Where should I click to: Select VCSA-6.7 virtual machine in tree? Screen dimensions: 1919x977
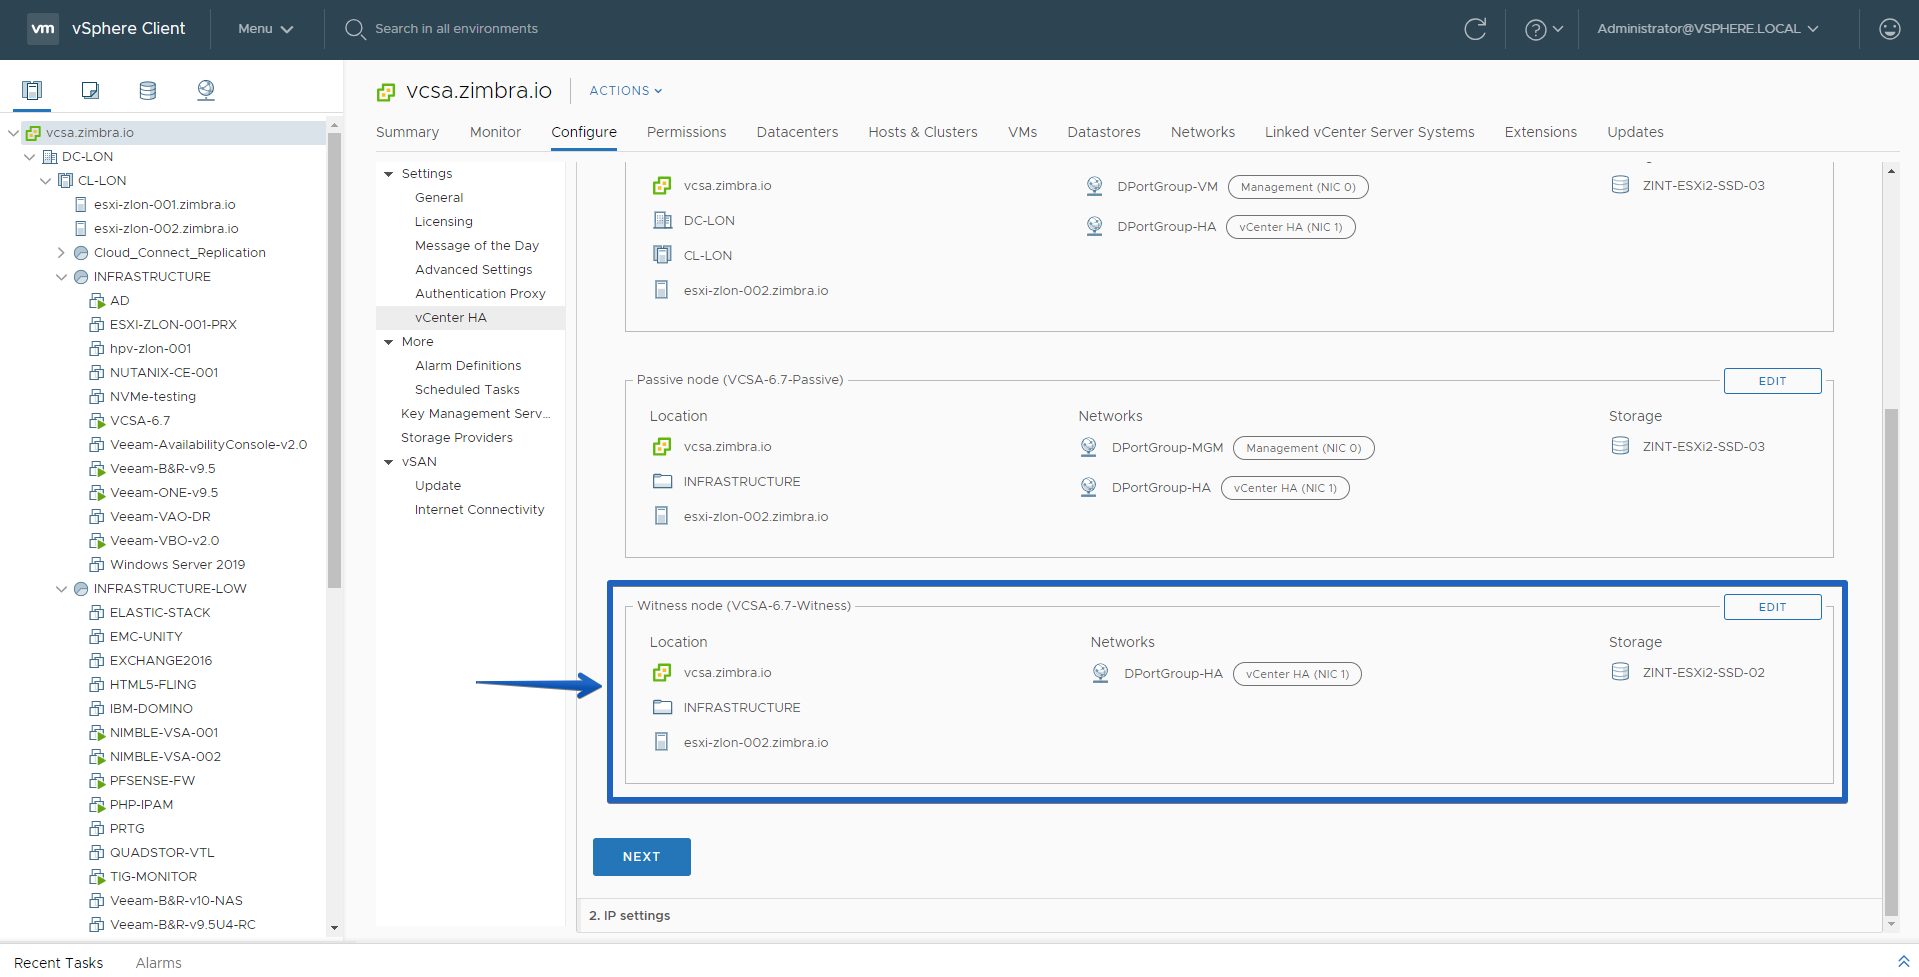click(x=139, y=421)
